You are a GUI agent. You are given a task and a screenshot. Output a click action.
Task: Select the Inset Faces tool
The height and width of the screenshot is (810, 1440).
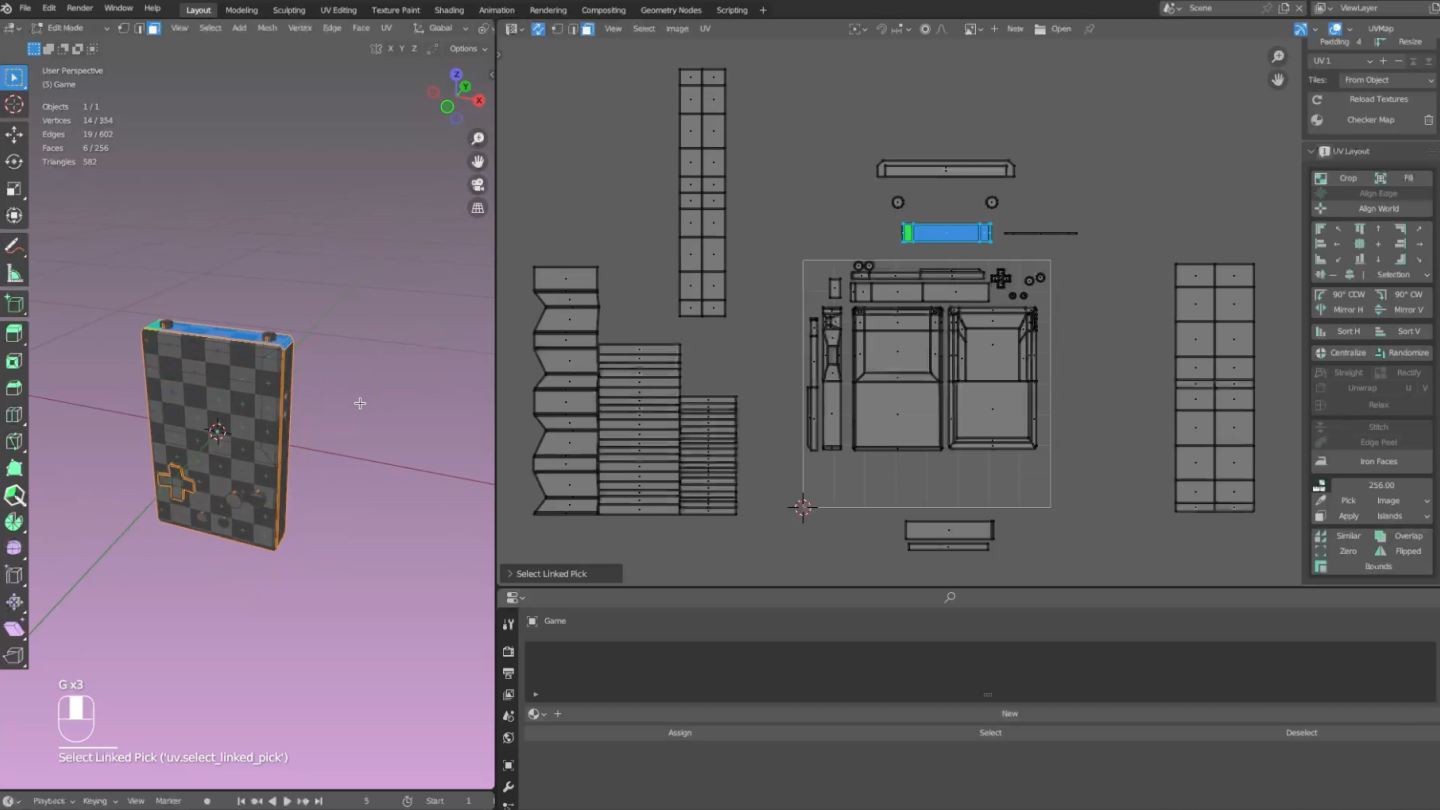[x=14, y=360]
